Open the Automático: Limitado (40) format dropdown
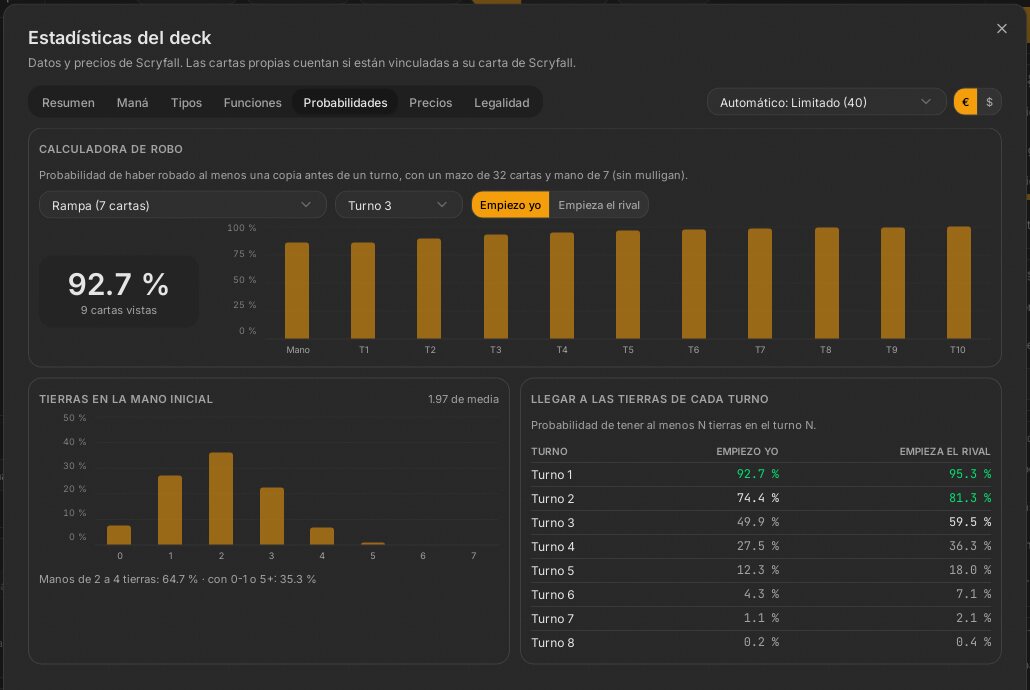 point(826,102)
